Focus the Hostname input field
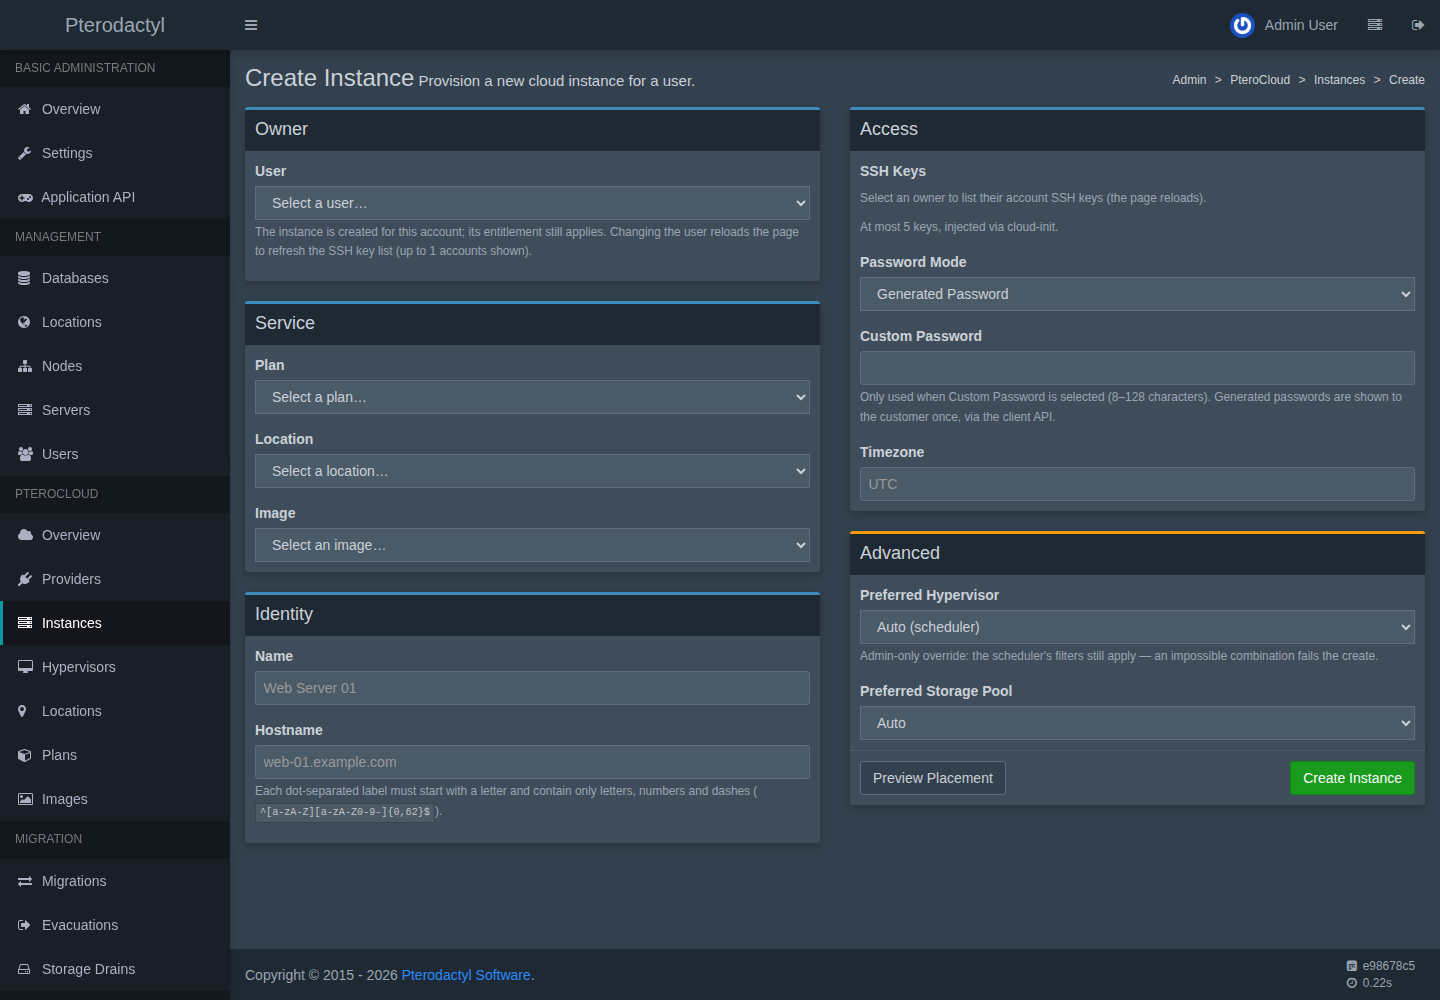The width and height of the screenshot is (1440, 1000). pyautogui.click(x=532, y=762)
